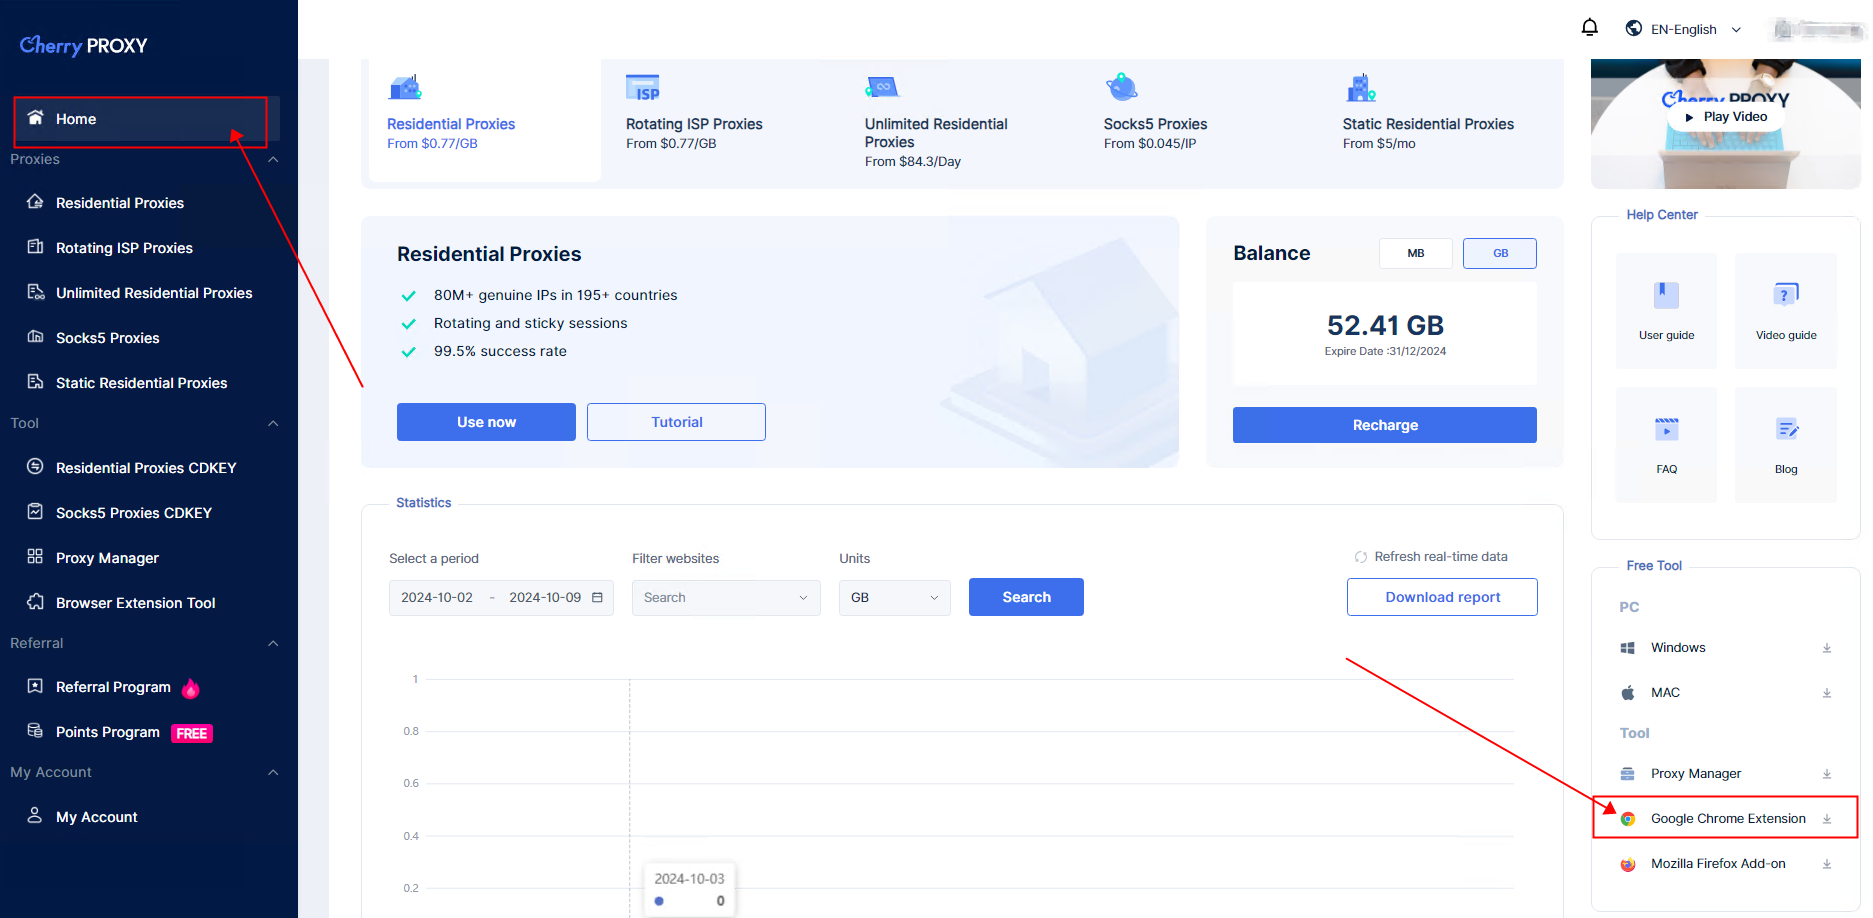The height and width of the screenshot is (918, 1873).
Task: Open Socks5 Proxies in sidebar
Action: click(108, 338)
